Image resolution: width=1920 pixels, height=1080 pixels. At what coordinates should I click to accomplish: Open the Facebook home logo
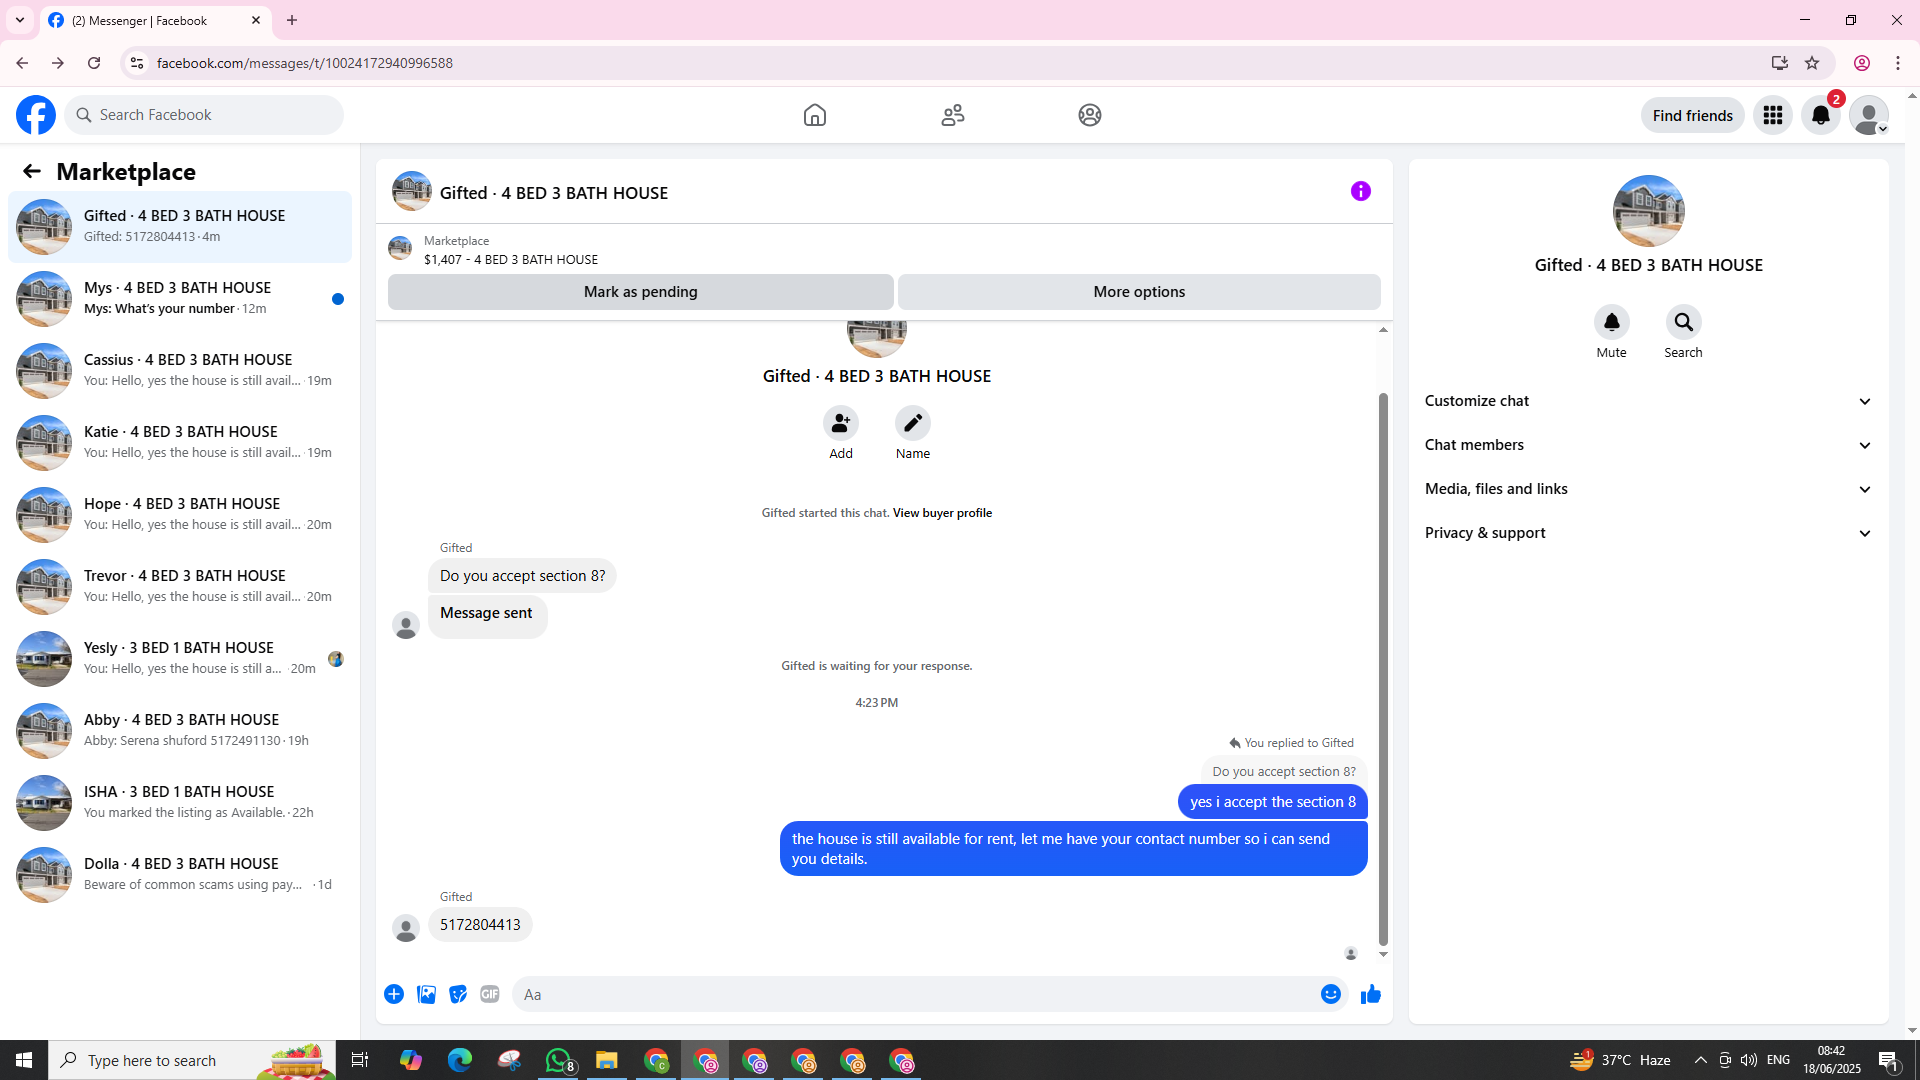36,115
